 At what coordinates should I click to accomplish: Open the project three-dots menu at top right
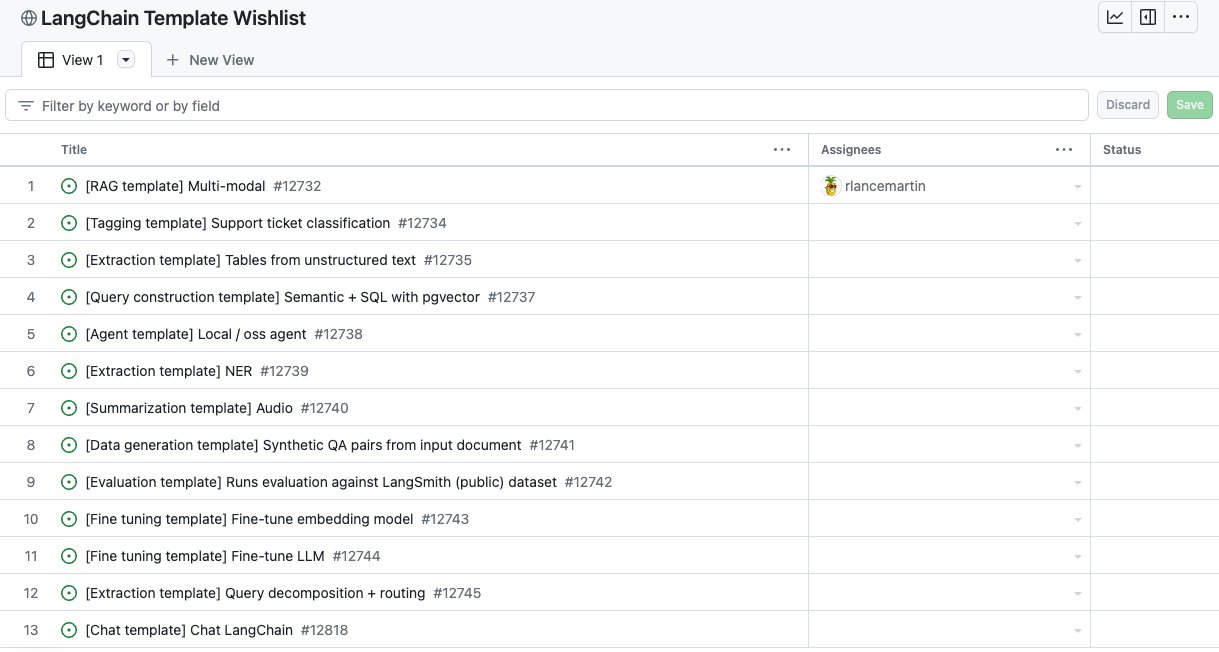[1181, 17]
